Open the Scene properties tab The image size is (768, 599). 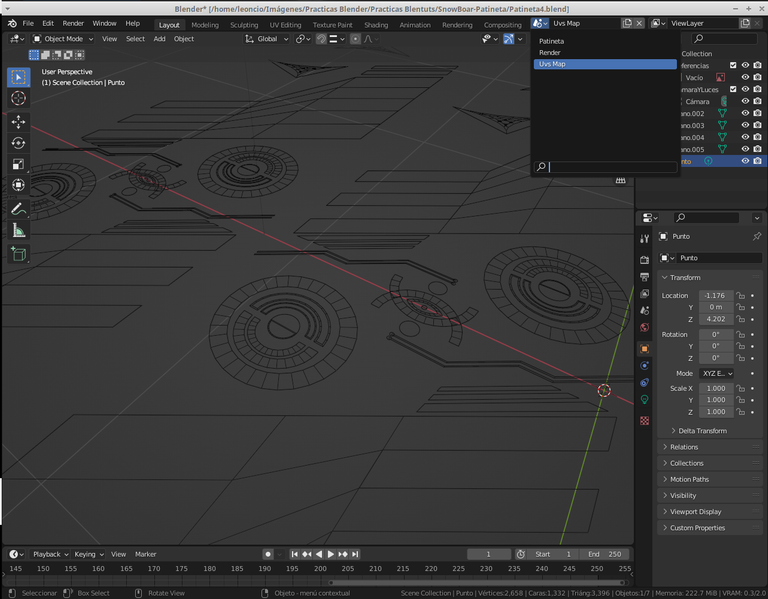(x=645, y=311)
